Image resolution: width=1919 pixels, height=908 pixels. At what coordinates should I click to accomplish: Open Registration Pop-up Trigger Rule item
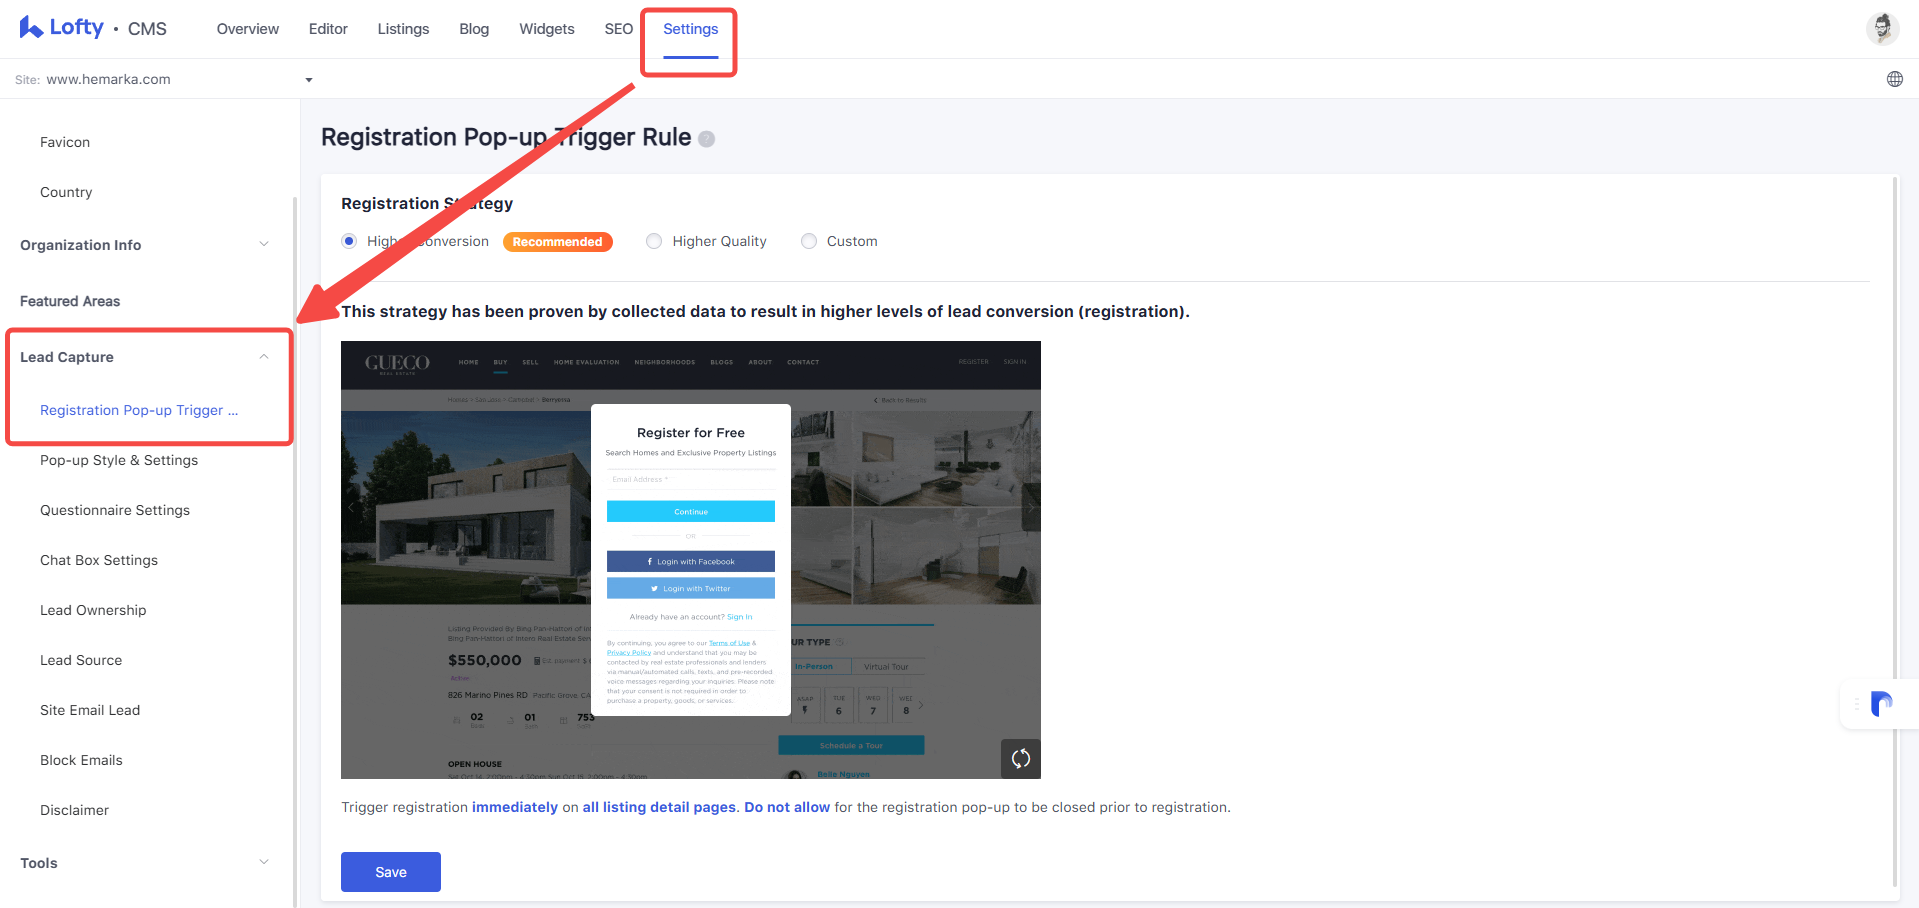[139, 410]
